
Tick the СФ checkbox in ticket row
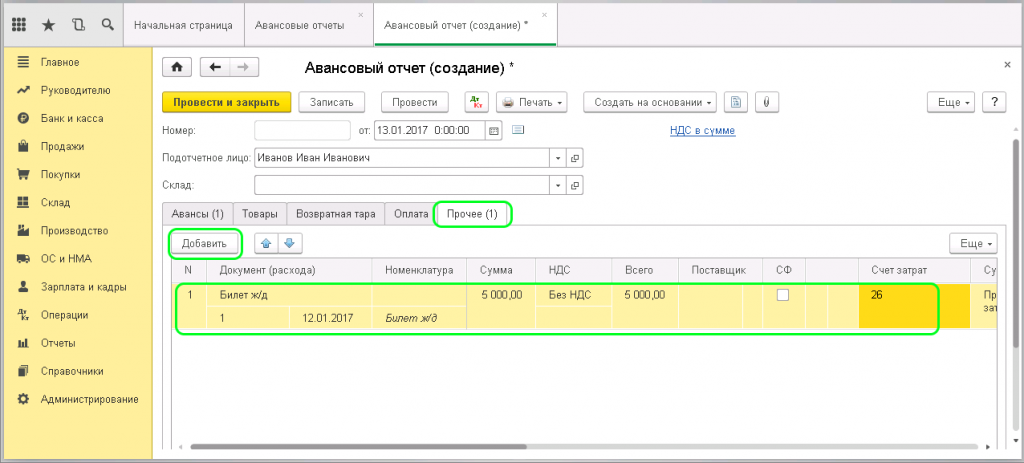[783, 295]
